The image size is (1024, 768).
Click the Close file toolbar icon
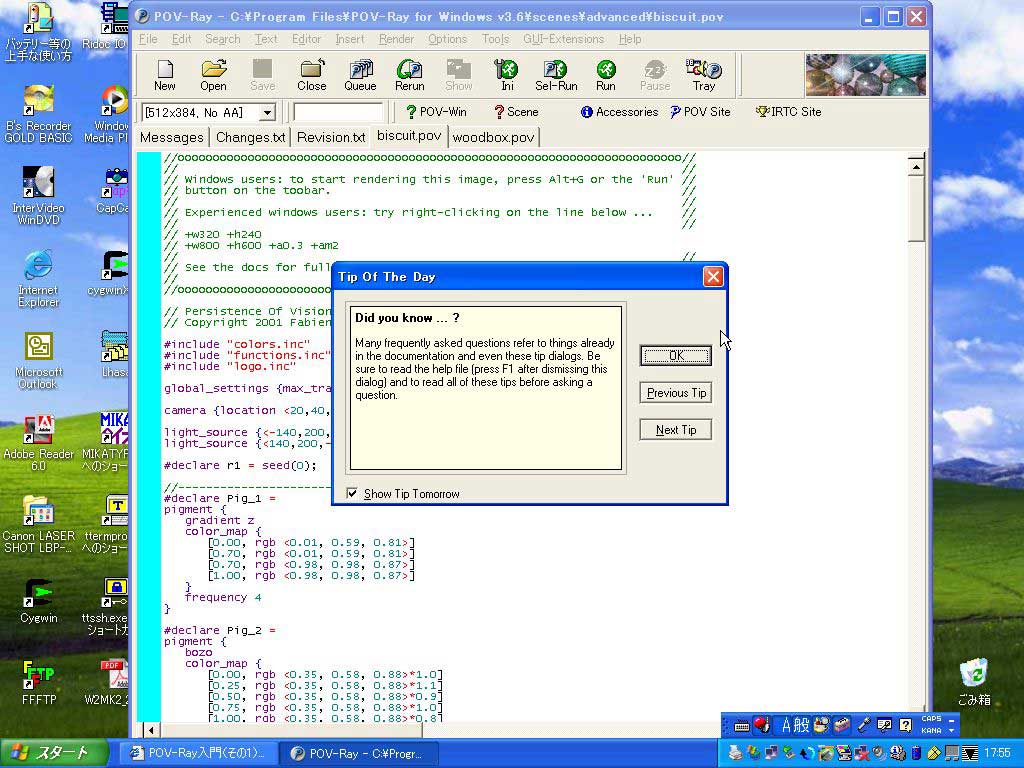(312, 75)
